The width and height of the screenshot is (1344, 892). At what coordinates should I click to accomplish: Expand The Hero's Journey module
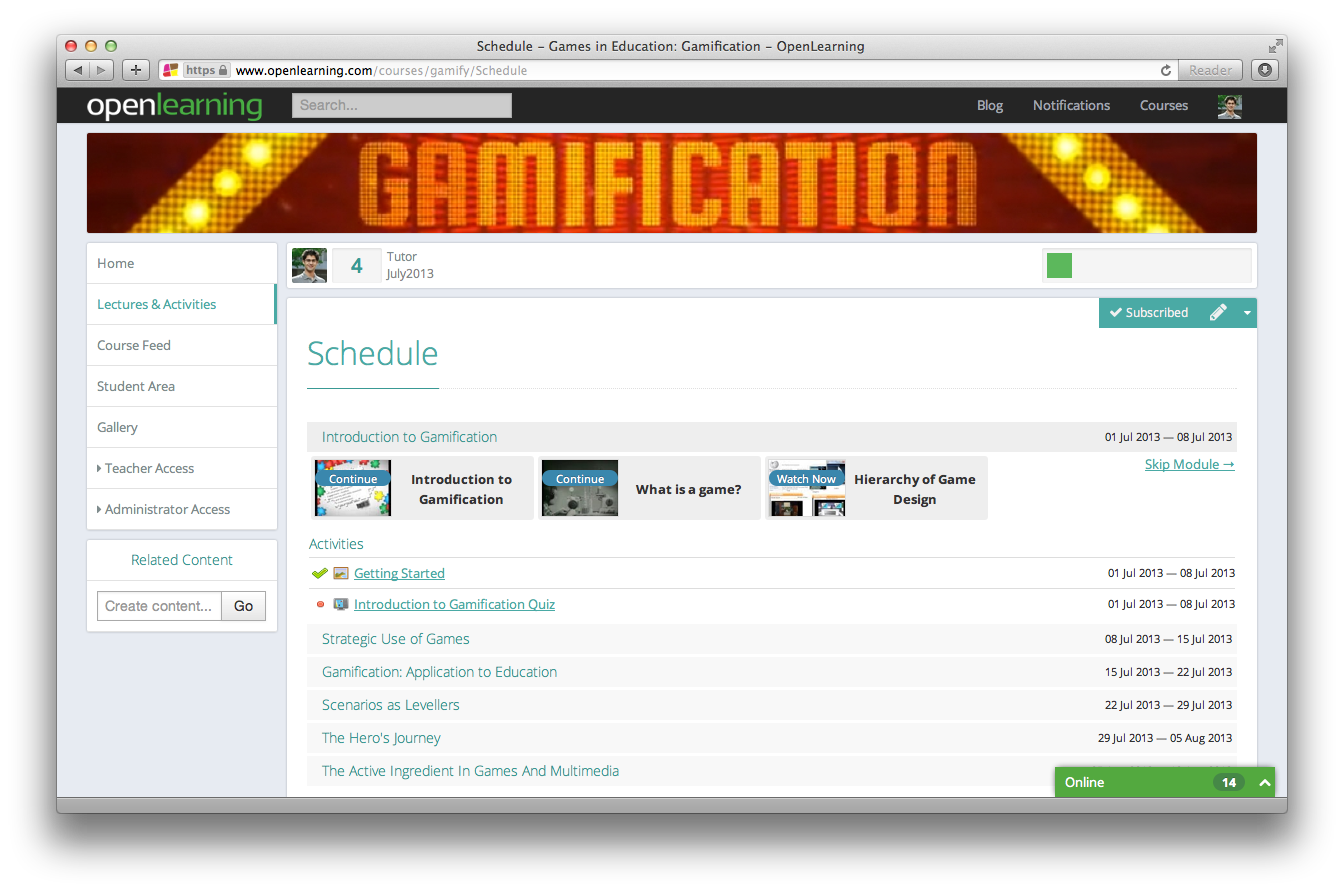[x=772, y=738]
